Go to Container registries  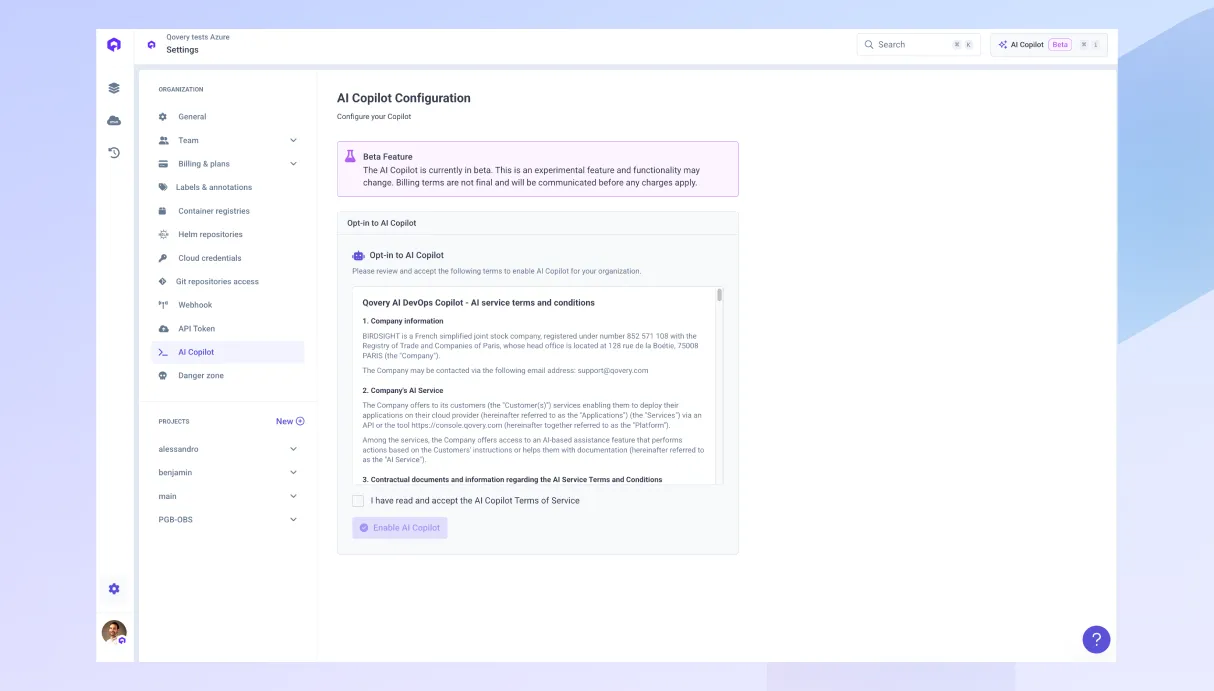pos(228,211)
